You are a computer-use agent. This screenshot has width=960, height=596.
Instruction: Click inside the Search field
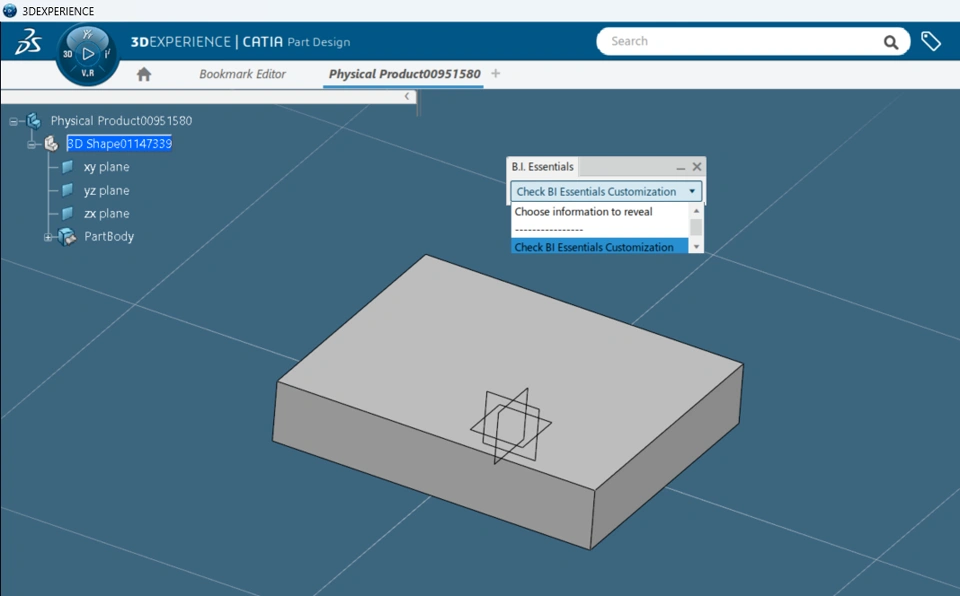pos(741,41)
